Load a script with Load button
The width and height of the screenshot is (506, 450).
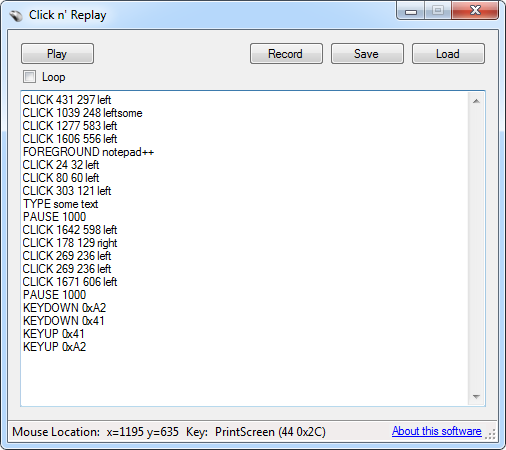coord(448,53)
